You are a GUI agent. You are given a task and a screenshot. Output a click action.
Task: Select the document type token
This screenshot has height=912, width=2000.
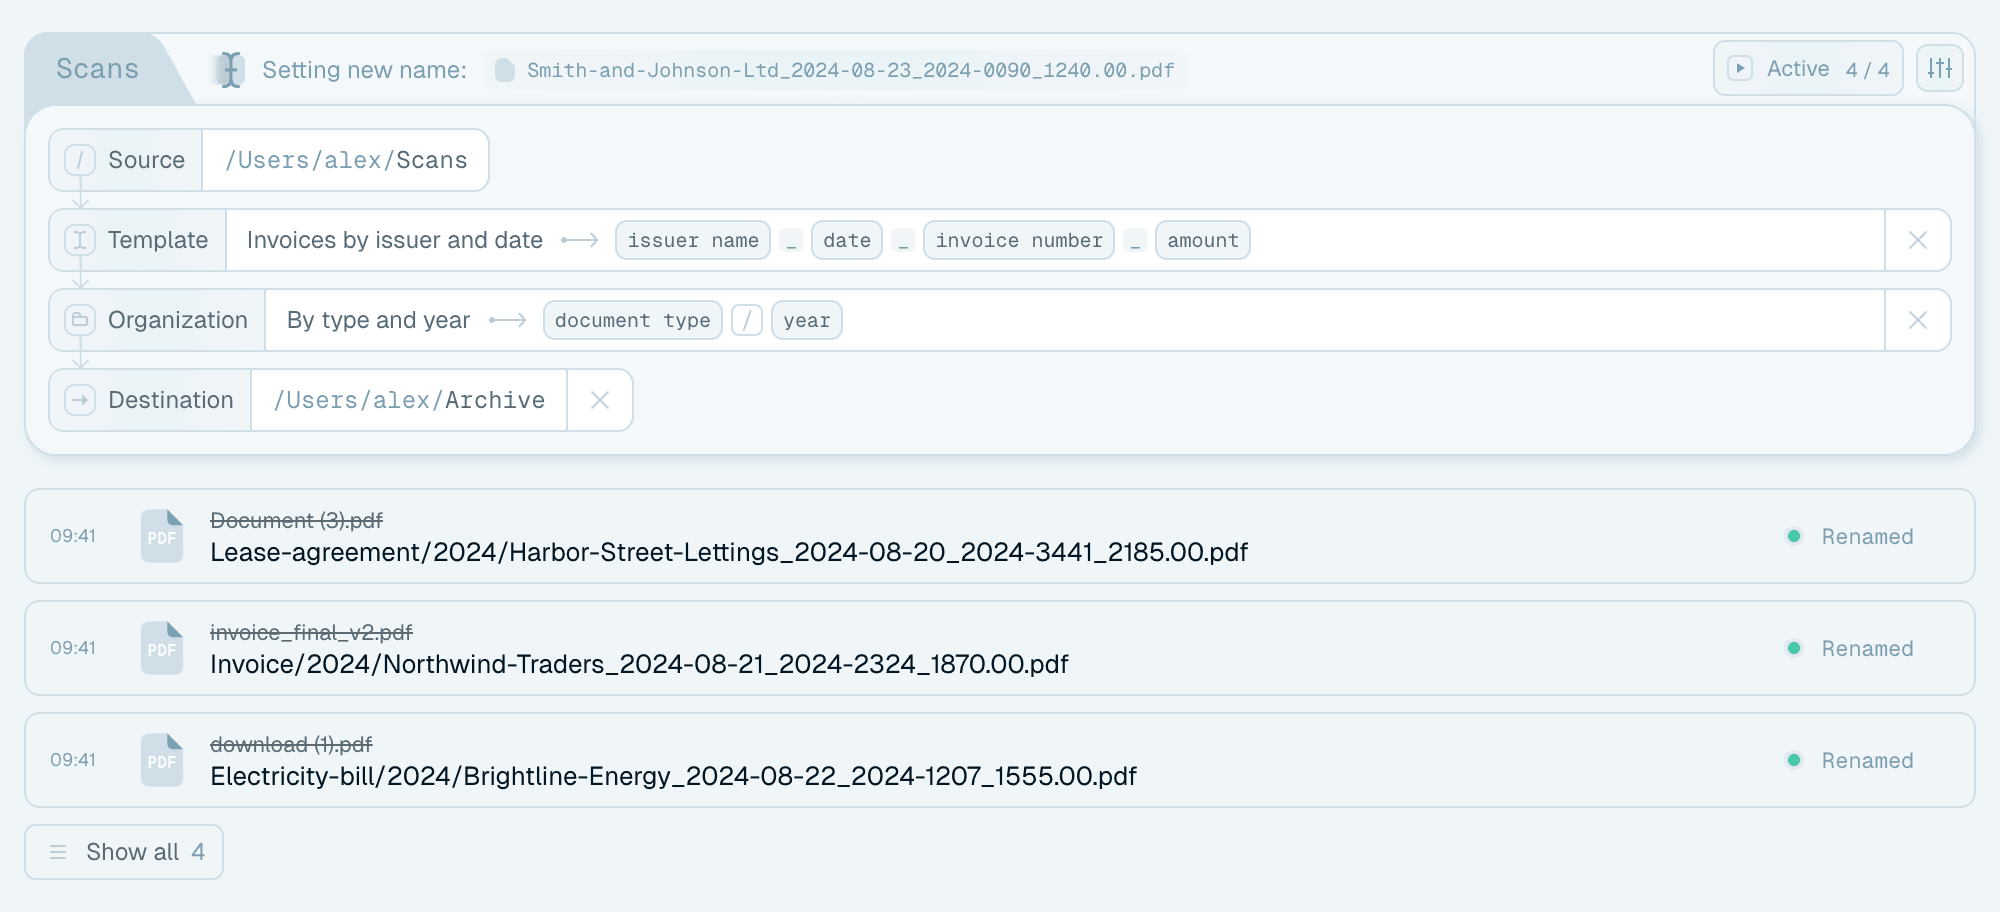(x=632, y=320)
